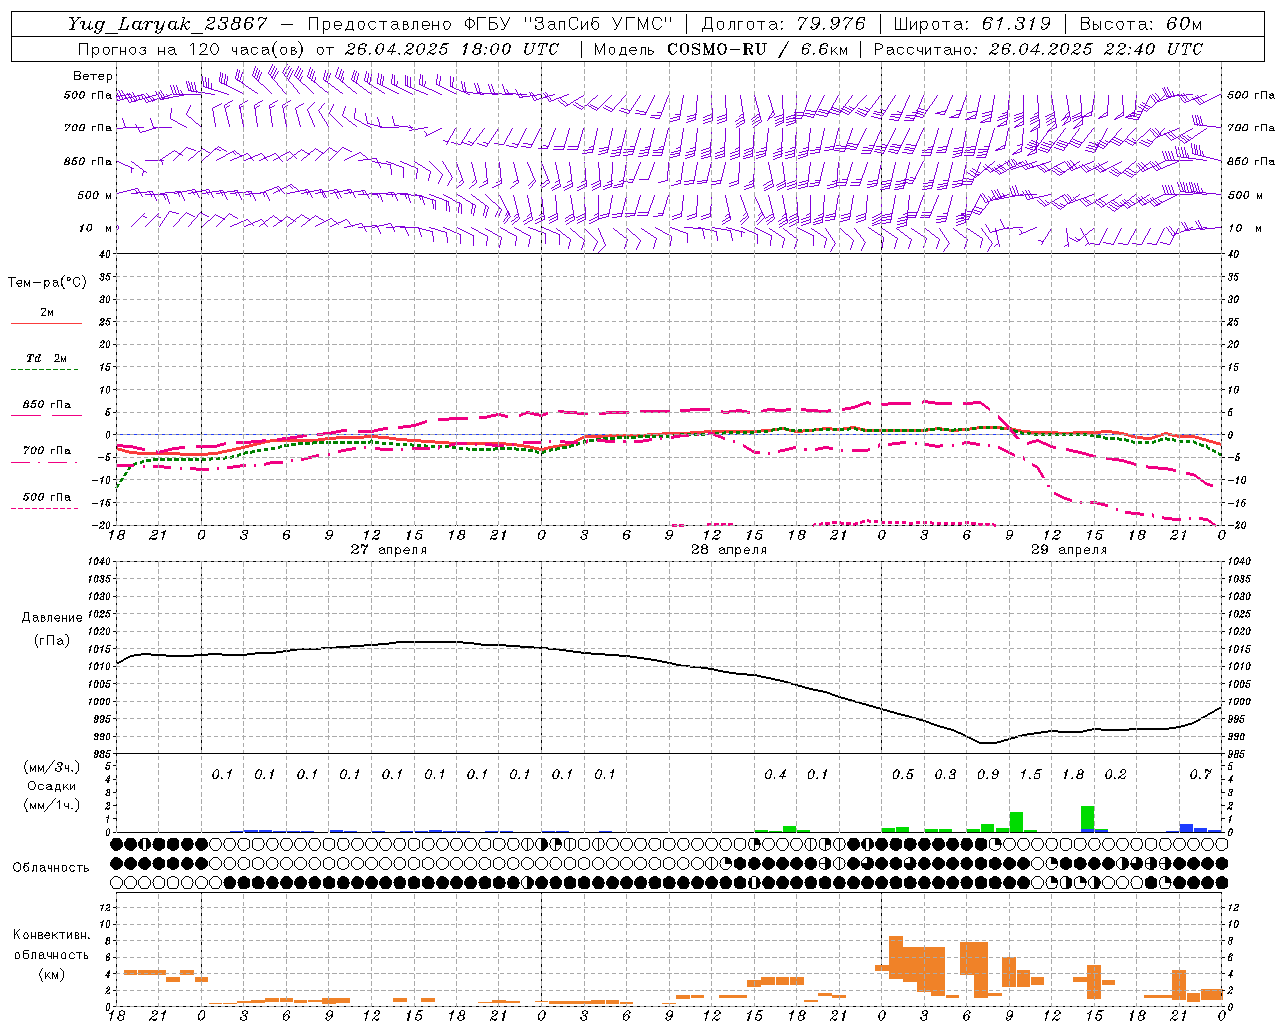Viewport: 1280px width, 1024px height.
Task: Select the (мм/3ч.) precipitation unit label
Action: [51, 767]
